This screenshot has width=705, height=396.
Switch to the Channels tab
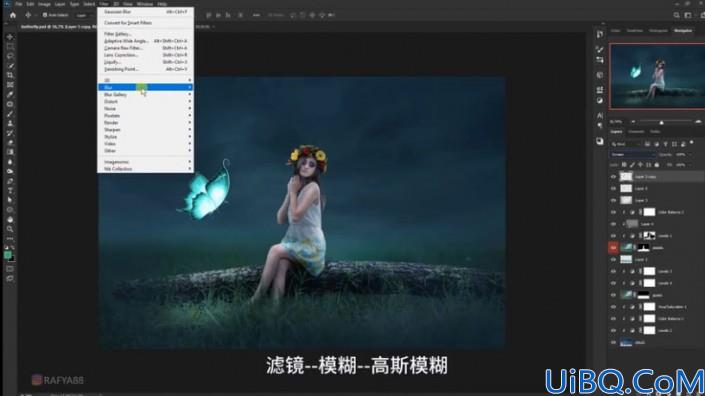(x=636, y=132)
